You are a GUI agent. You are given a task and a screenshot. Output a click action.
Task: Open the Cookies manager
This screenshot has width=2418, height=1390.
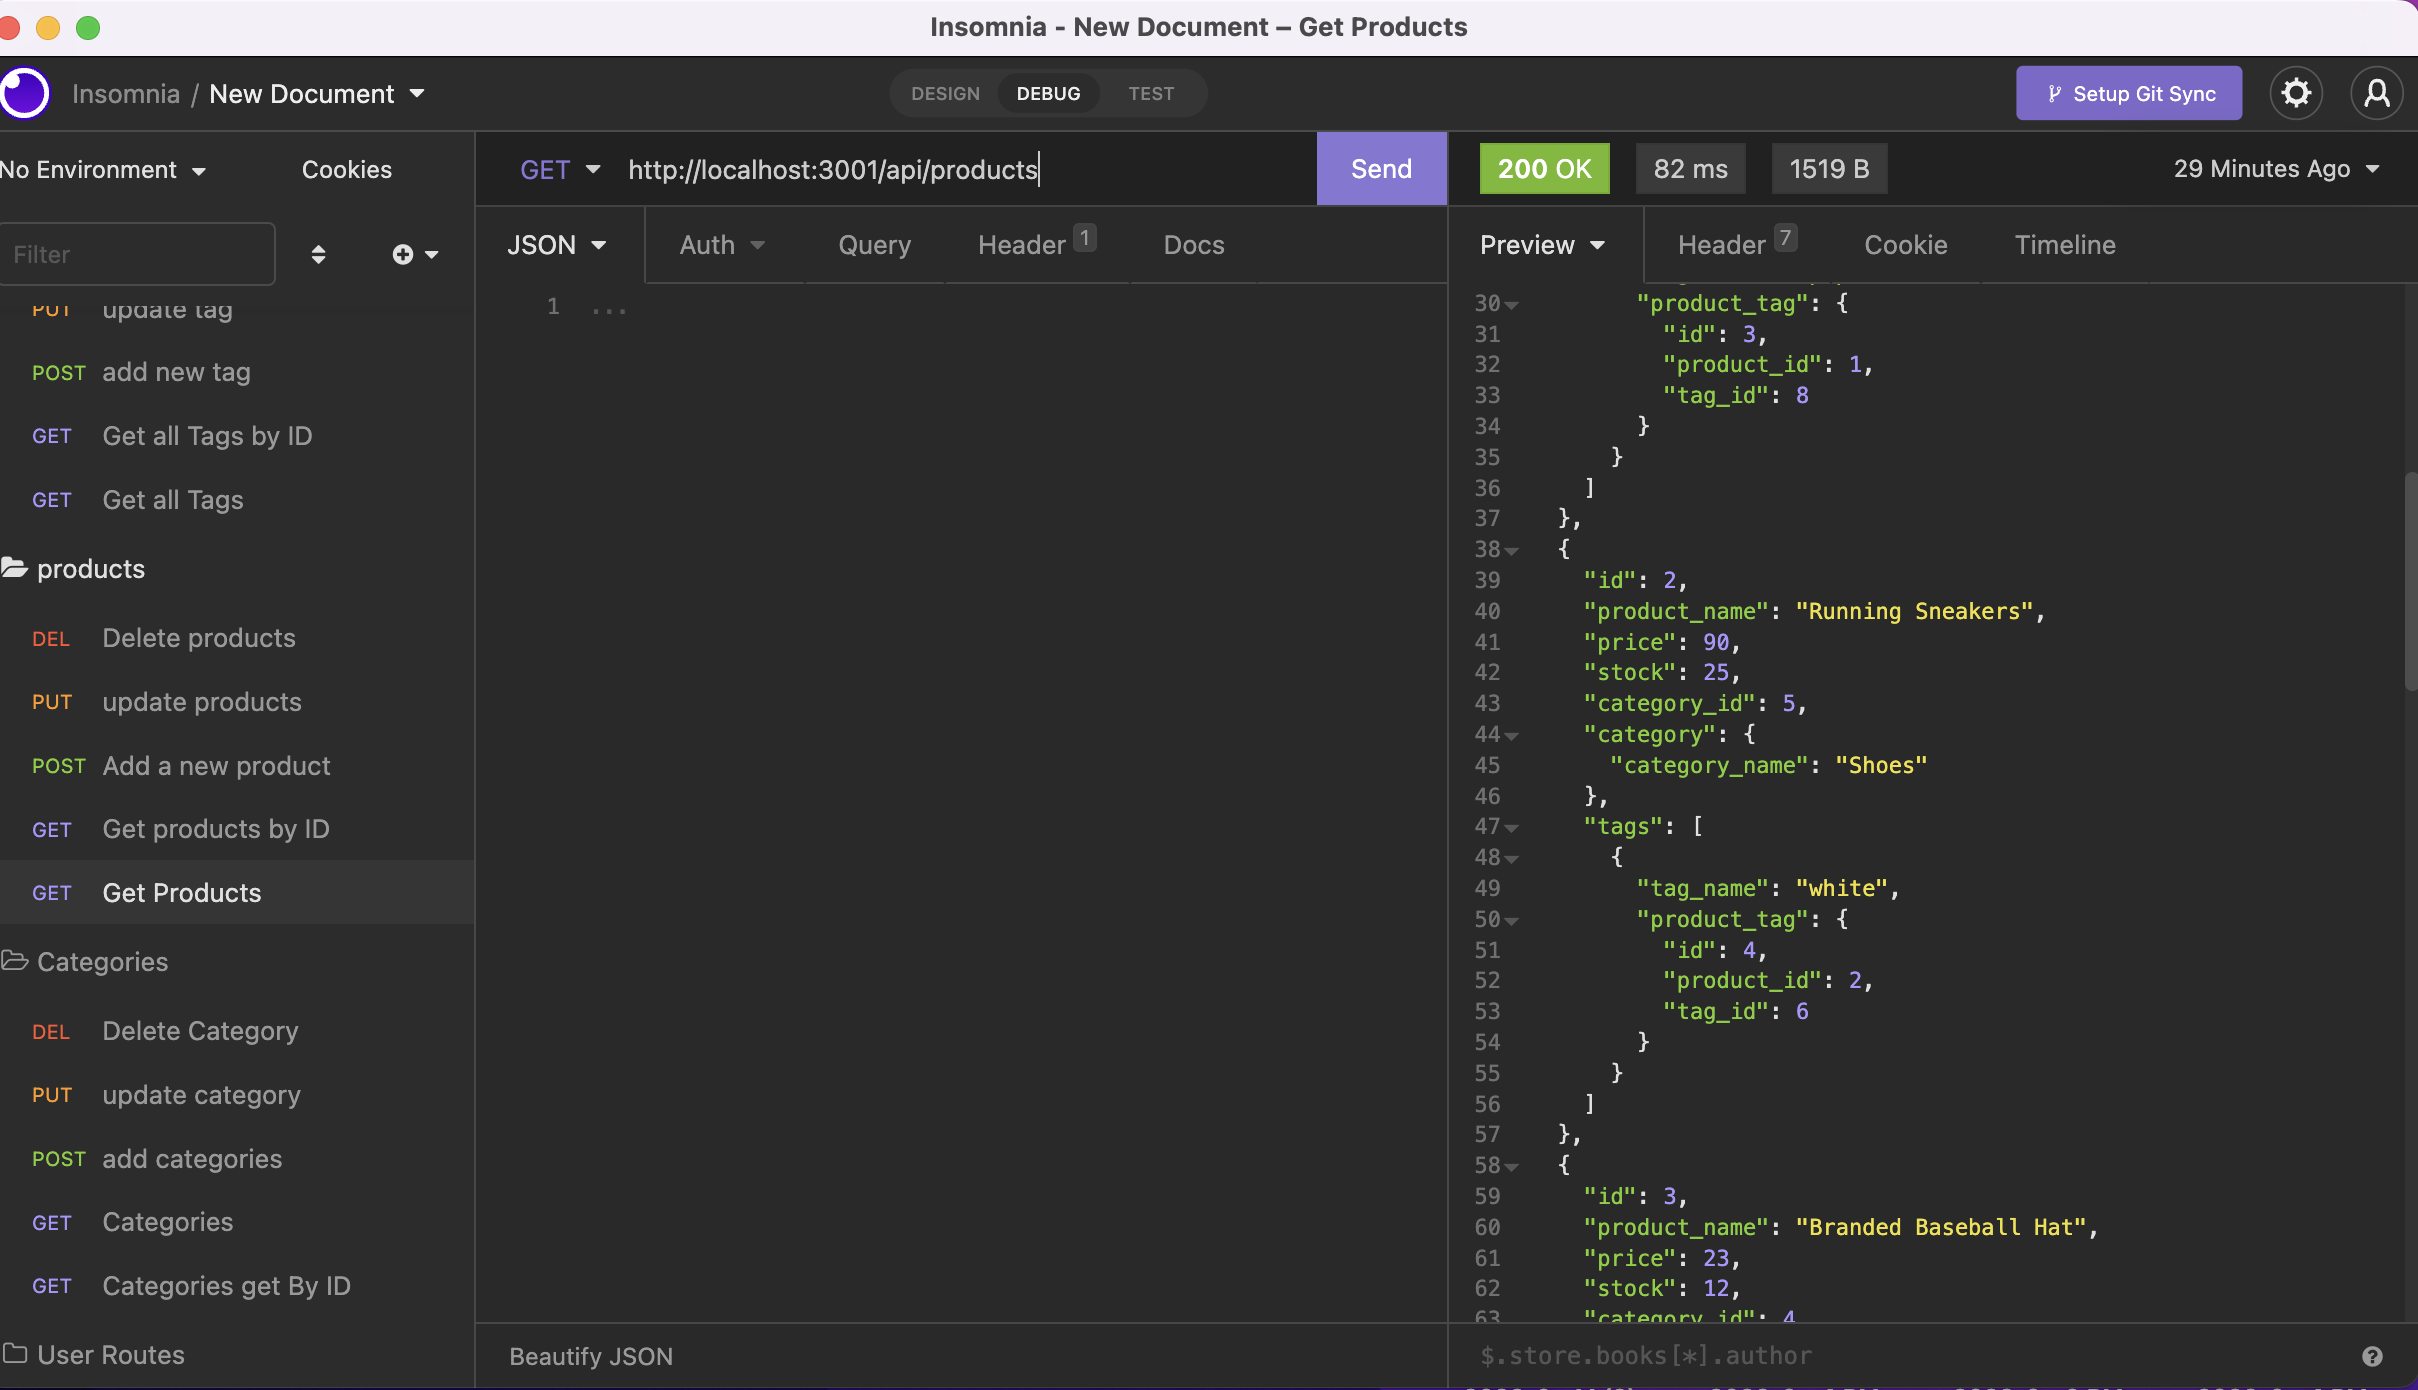pyautogui.click(x=347, y=170)
